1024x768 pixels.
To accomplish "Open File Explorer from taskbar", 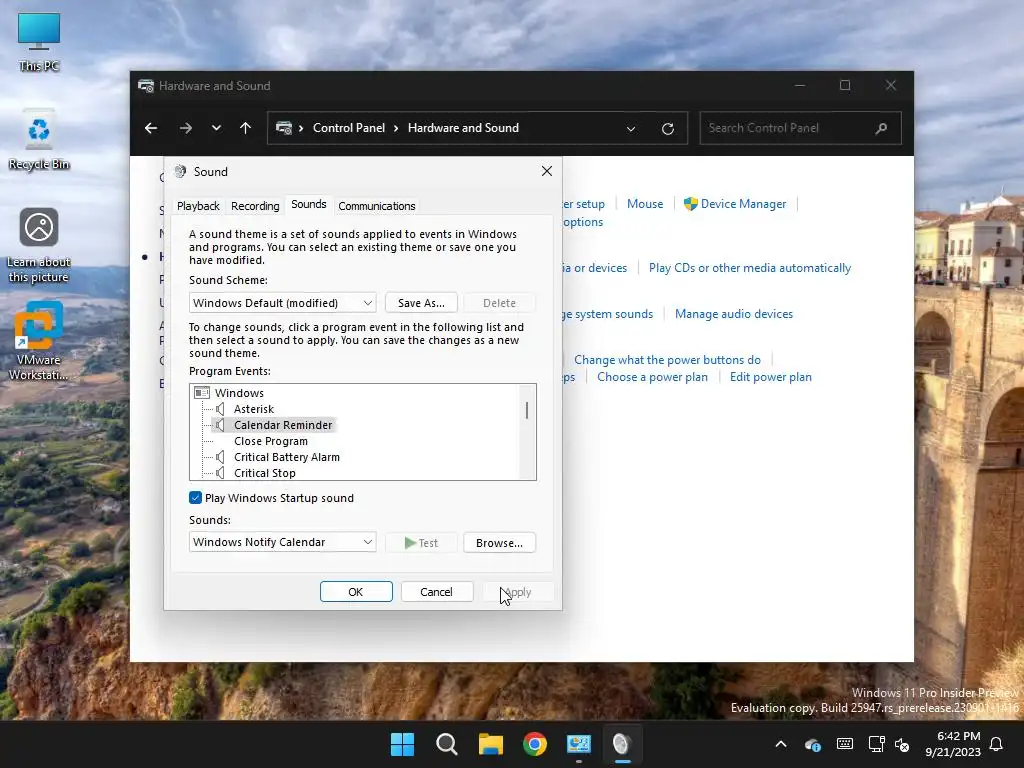I will pos(490,744).
